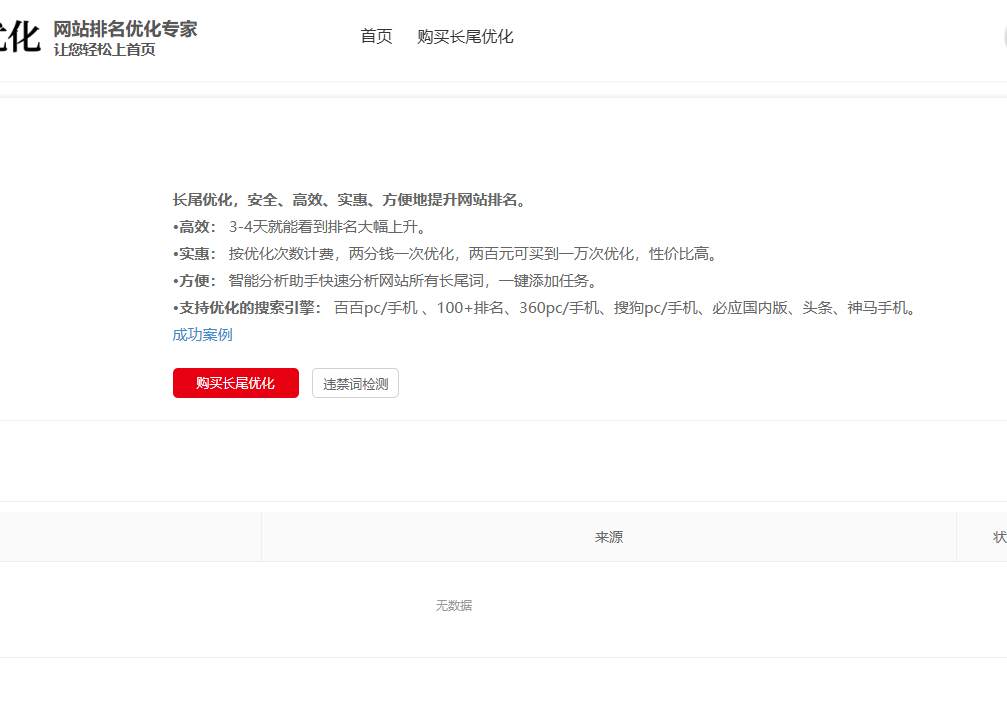Select the 让您轻松上首页 tagline text
The image size is (1007, 706).
point(104,50)
